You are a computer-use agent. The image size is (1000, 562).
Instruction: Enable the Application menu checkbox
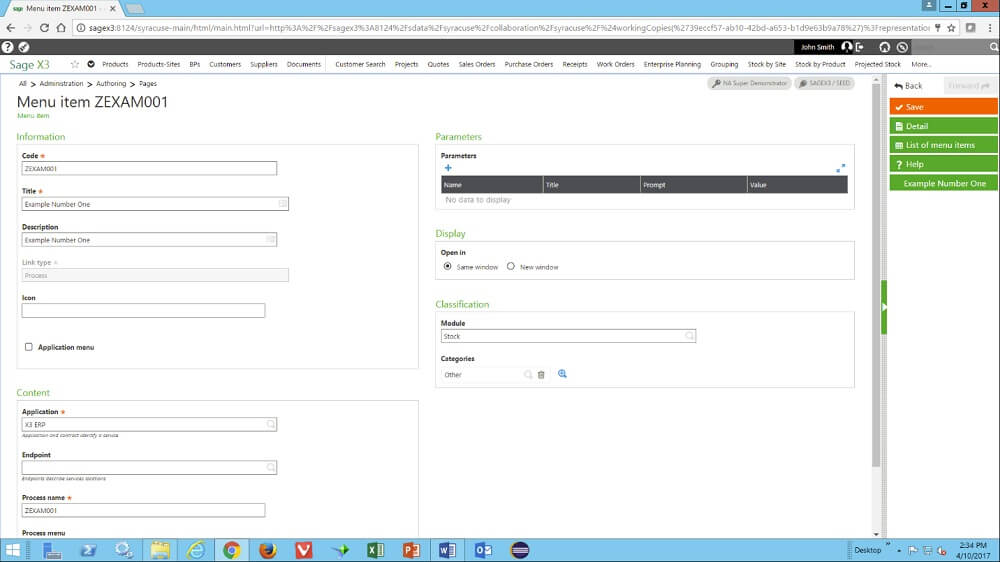29,347
